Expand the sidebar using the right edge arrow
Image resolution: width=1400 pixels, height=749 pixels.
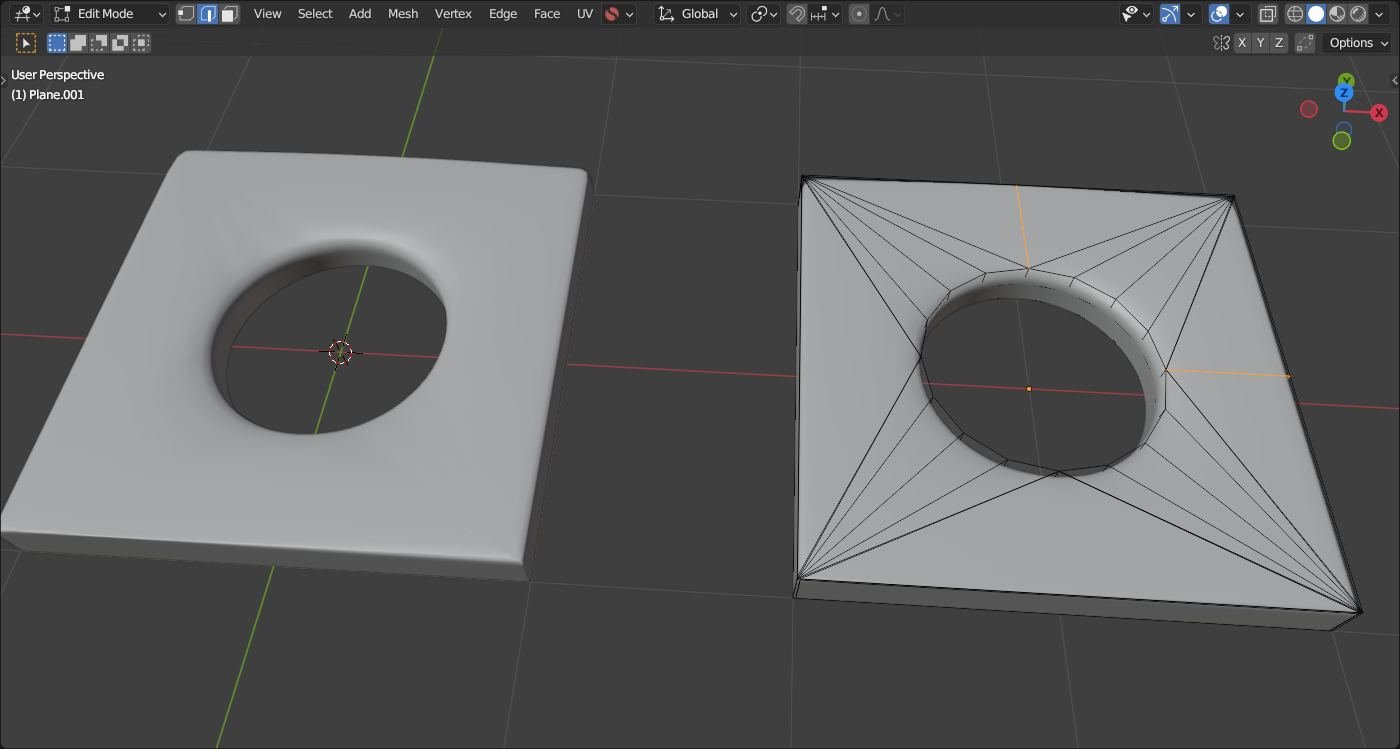(x=1394, y=80)
